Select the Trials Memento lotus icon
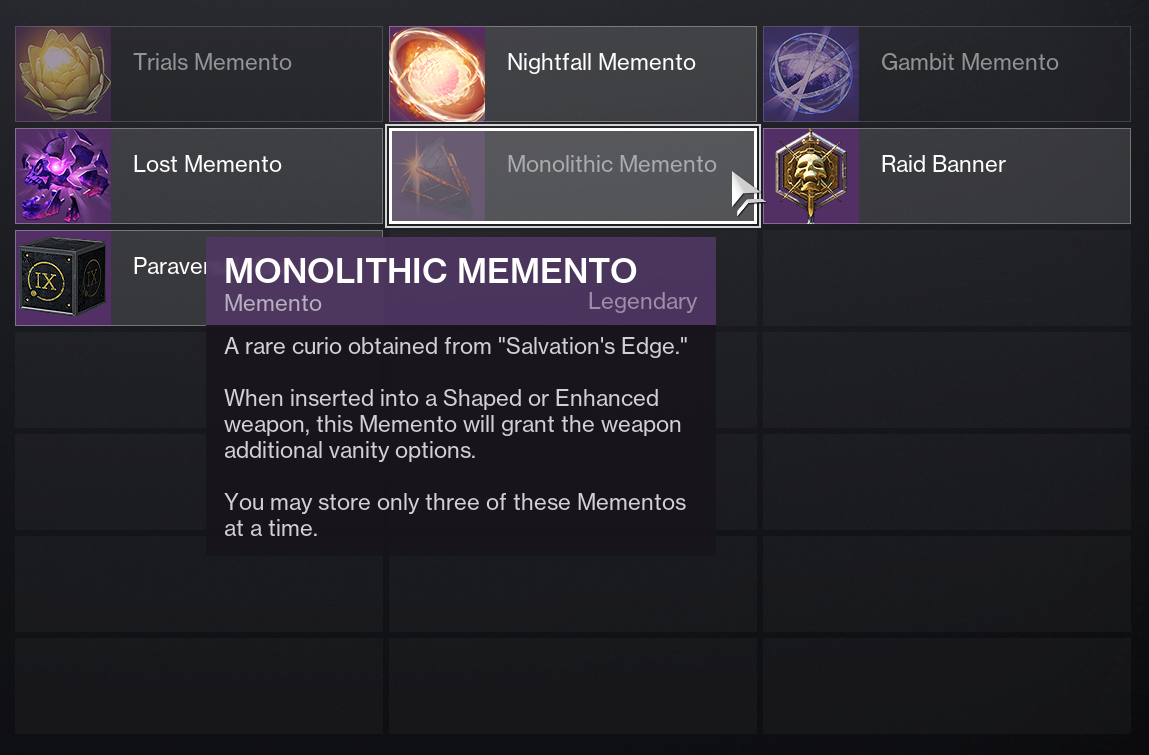 (62, 72)
